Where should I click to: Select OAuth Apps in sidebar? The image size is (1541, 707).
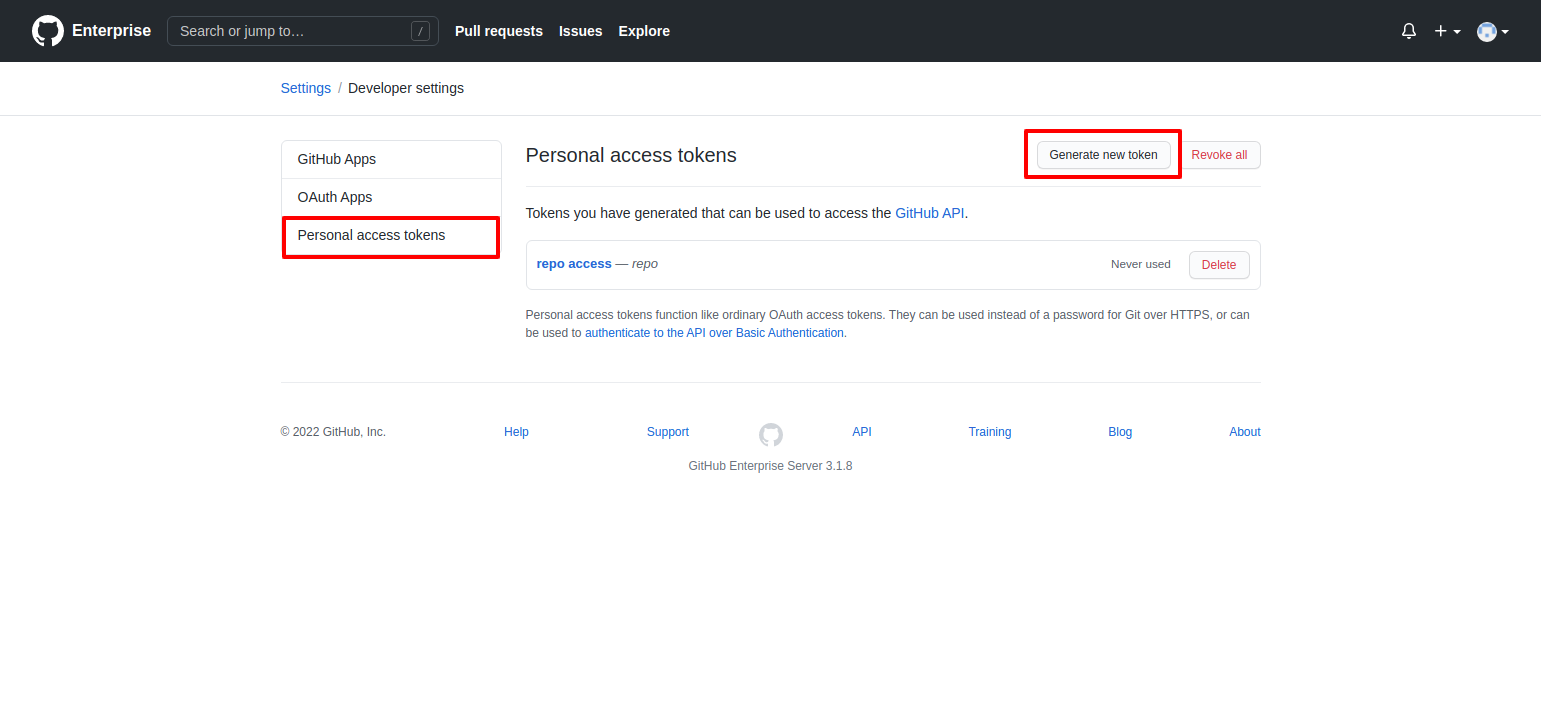pyautogui.click(x=391, y=198)
